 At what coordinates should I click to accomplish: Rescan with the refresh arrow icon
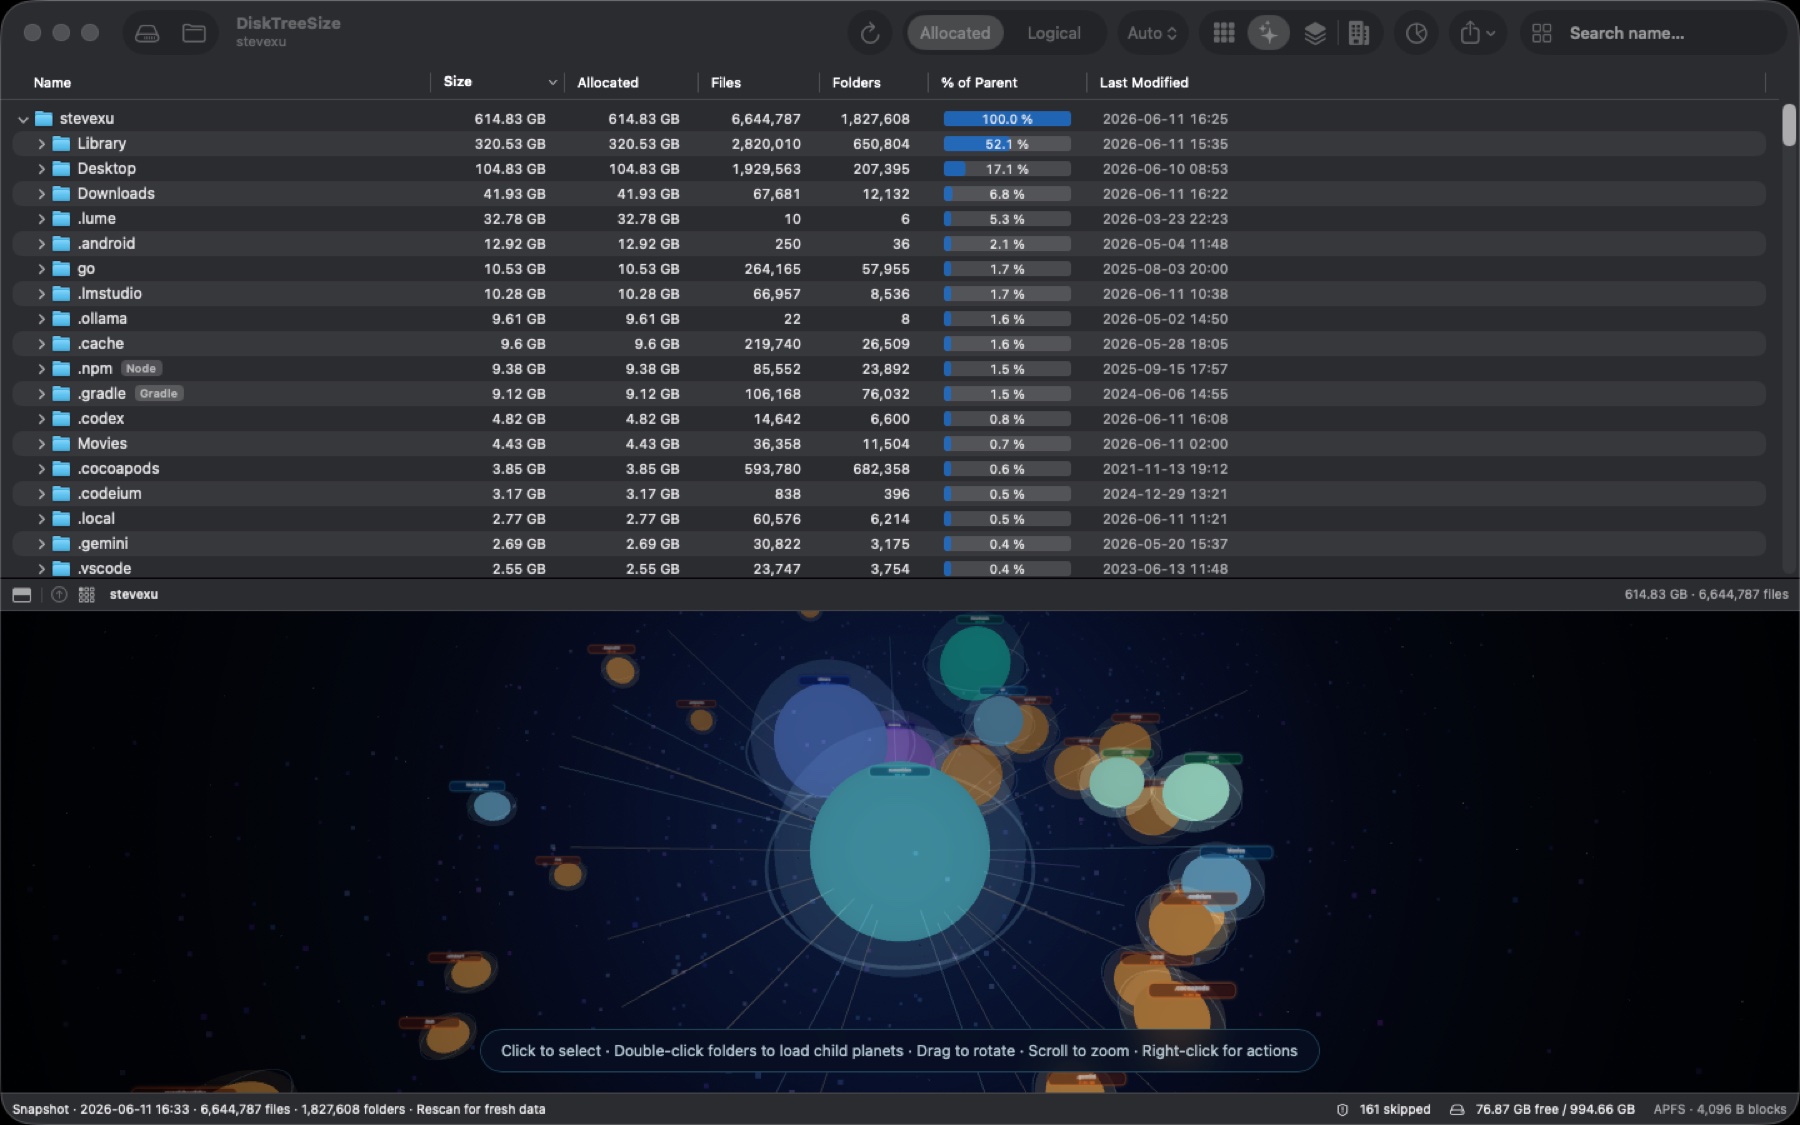pos(870,33)
